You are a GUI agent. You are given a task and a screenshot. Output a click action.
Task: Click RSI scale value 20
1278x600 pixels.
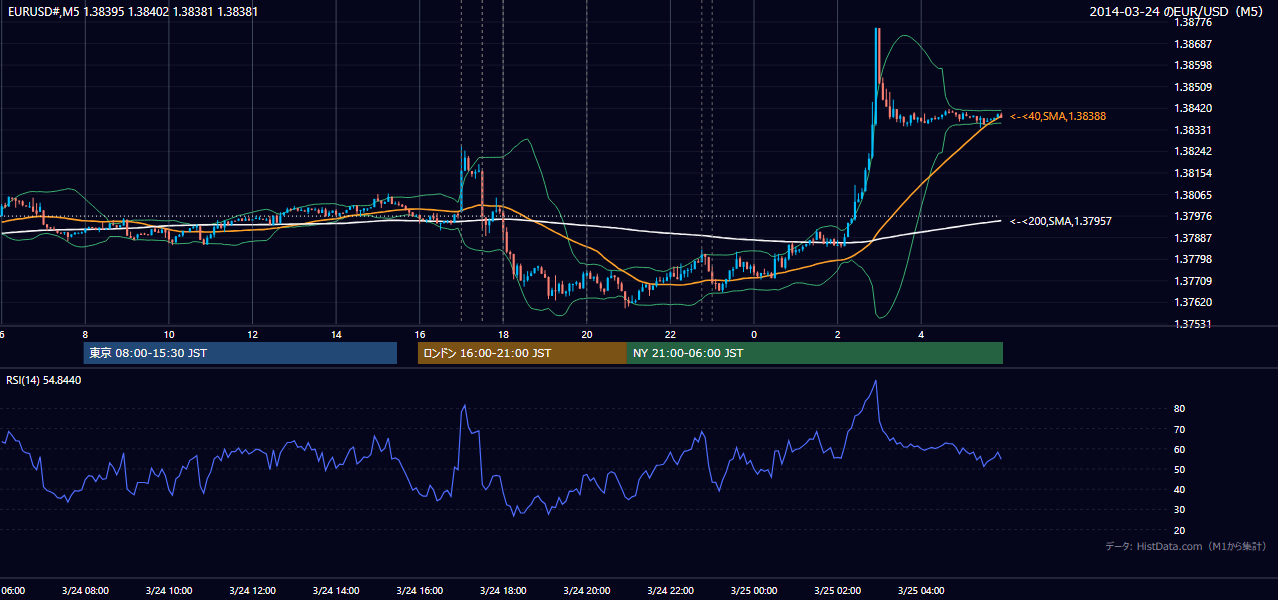point(1180,530)
